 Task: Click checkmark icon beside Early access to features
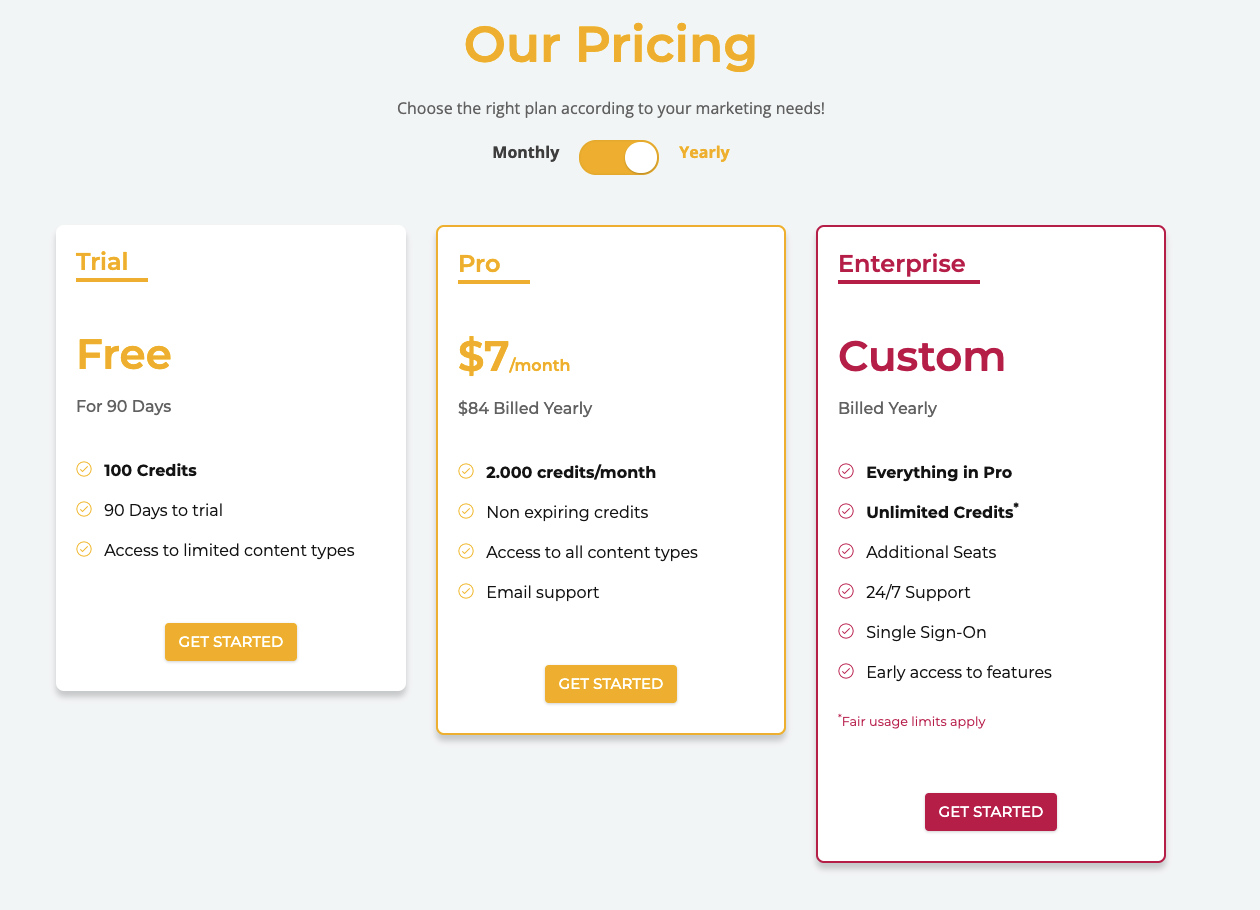click(x=846, y=672)
